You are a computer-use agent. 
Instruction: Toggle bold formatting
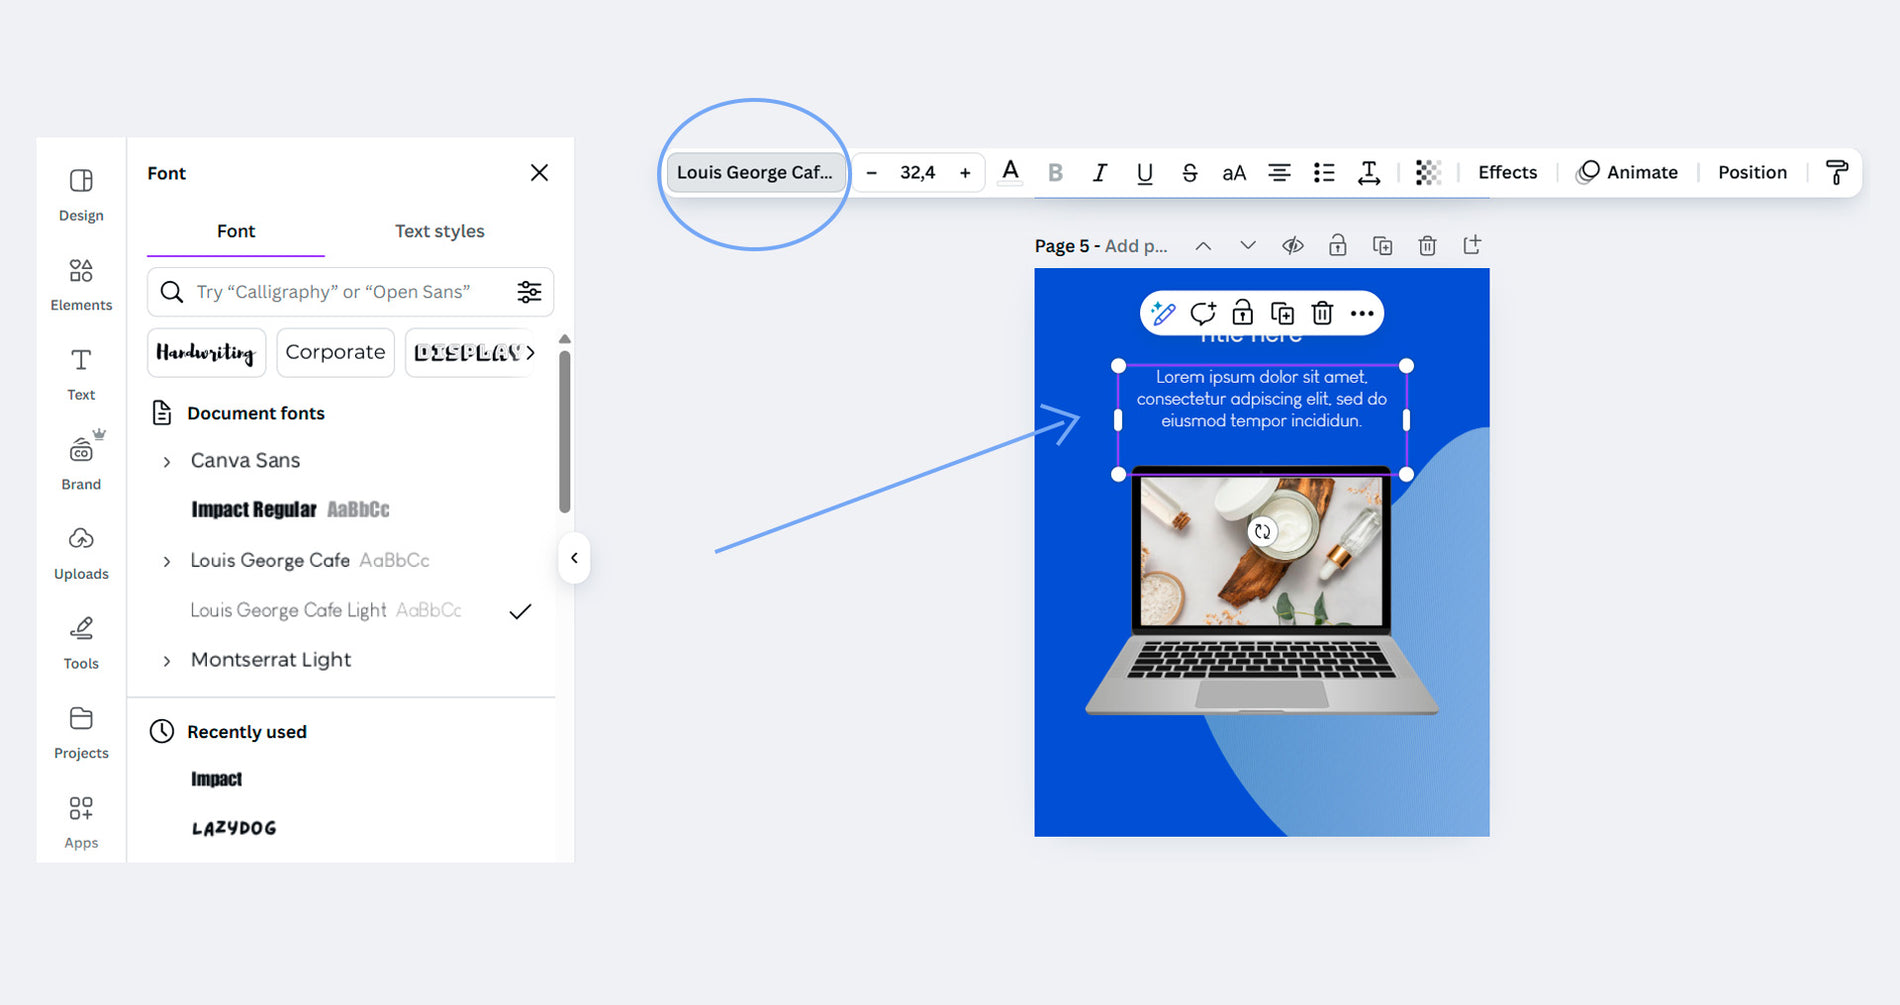coord(1055,173)
